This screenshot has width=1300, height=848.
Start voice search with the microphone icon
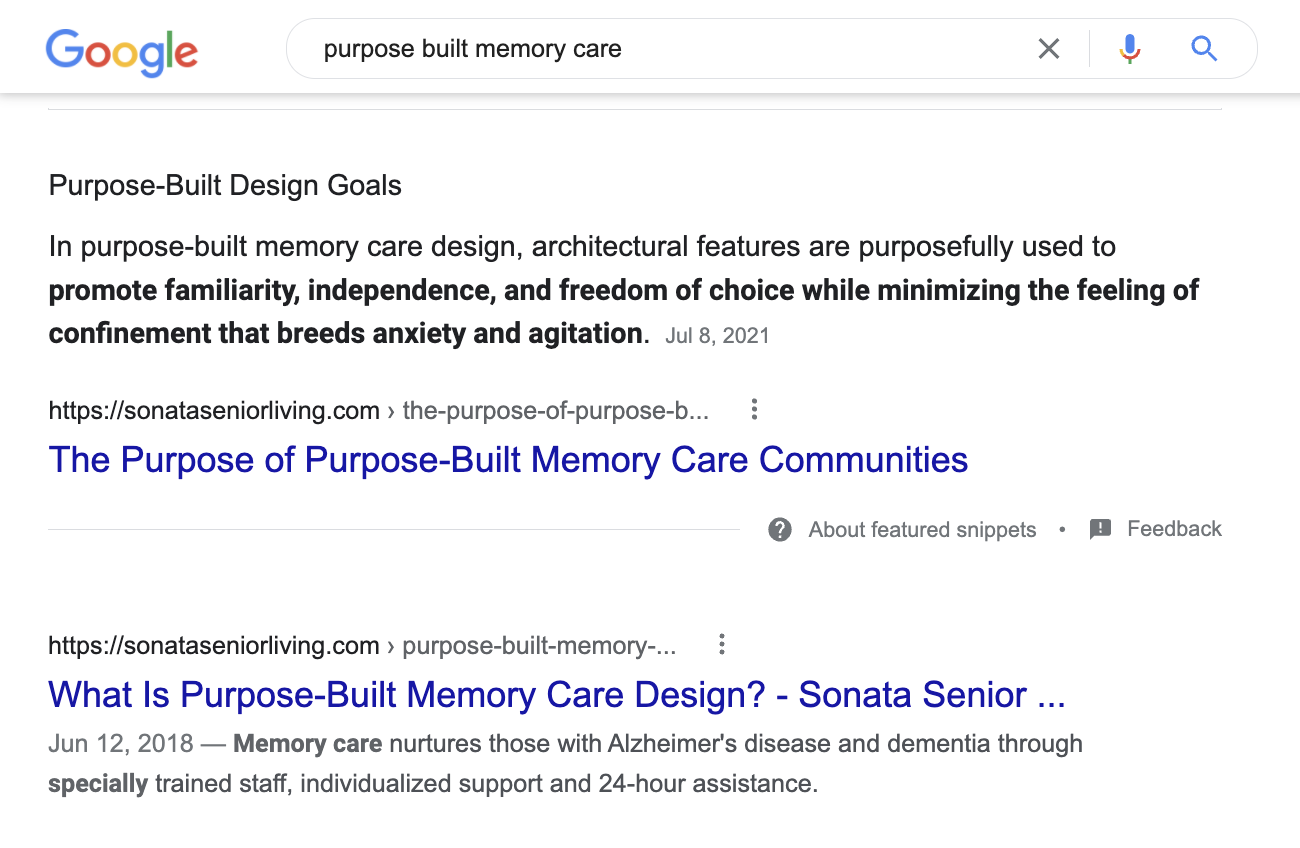(1130, 48)
